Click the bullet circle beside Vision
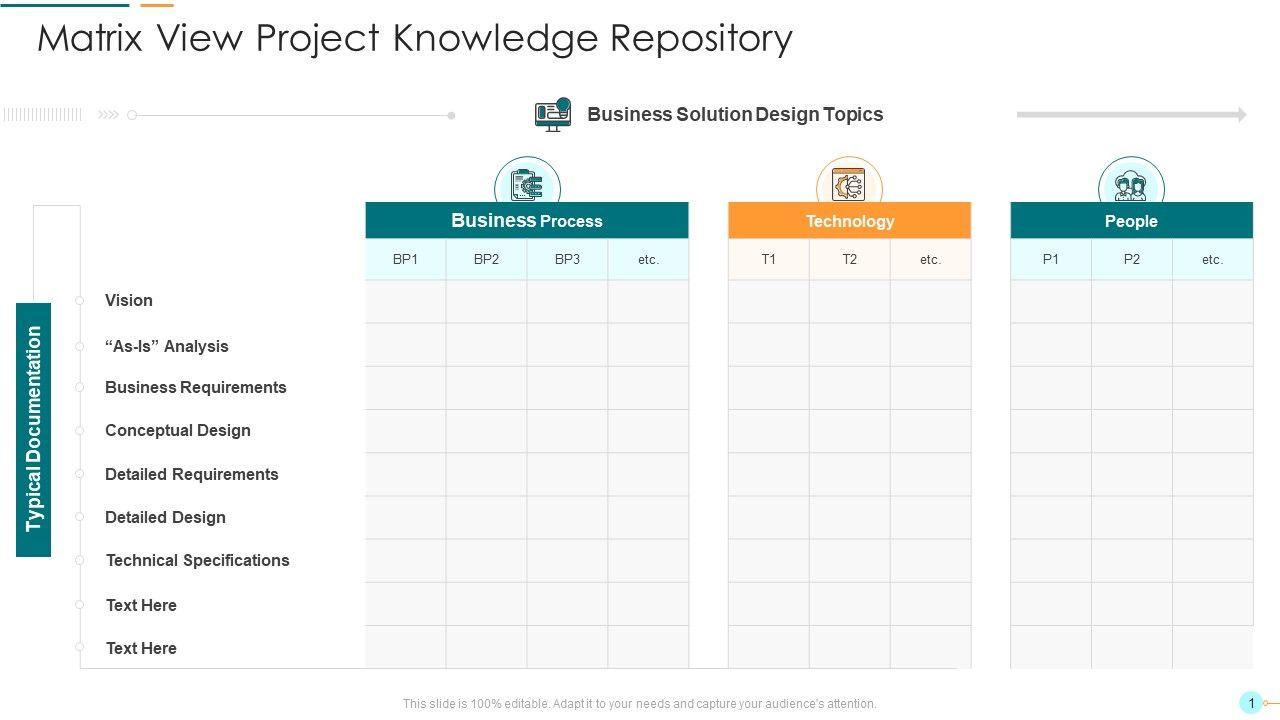The width and height of the screenshot is (1280, 720). point(80,300)
